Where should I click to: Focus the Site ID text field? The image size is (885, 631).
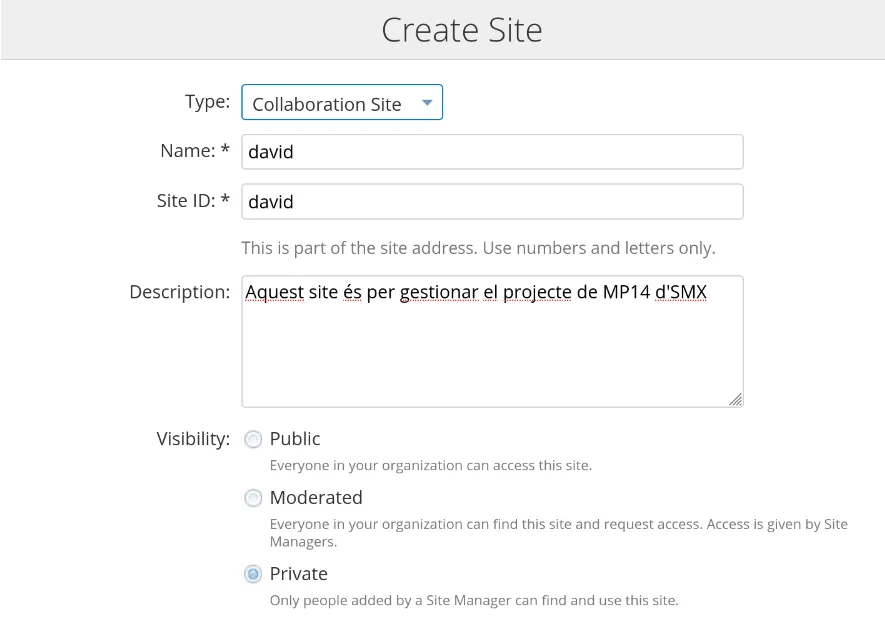[x=492, y=201]
